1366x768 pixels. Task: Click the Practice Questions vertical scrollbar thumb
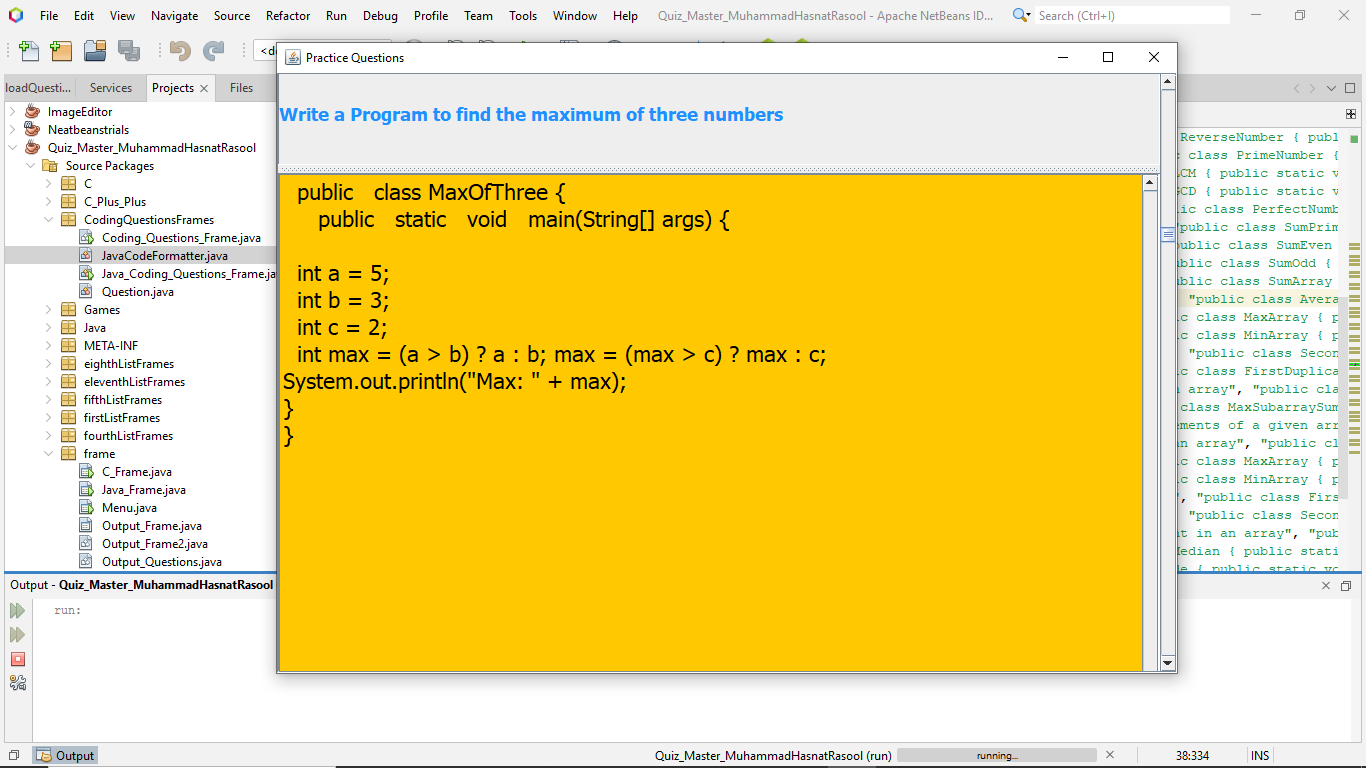point(1168,235)
